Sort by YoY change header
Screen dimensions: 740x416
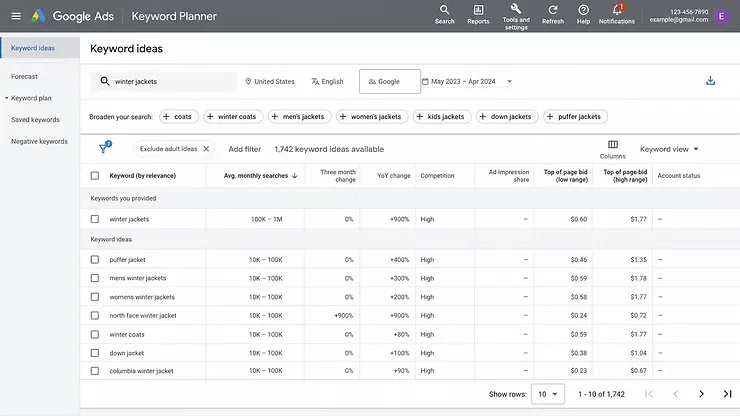pyautogui.click(x=394, y=176)
